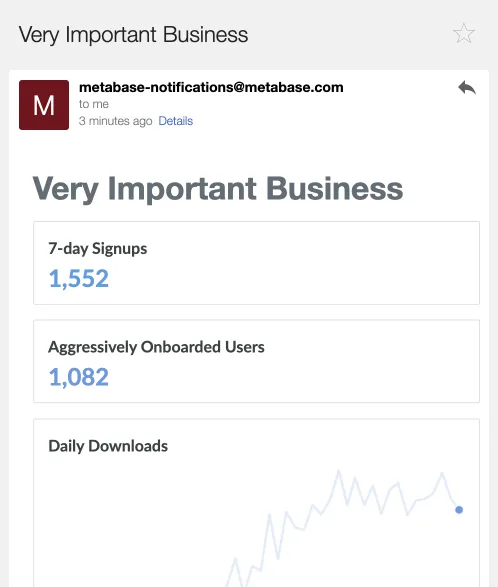
Task: Click the blue end point on chart
Action: (459, 510)
